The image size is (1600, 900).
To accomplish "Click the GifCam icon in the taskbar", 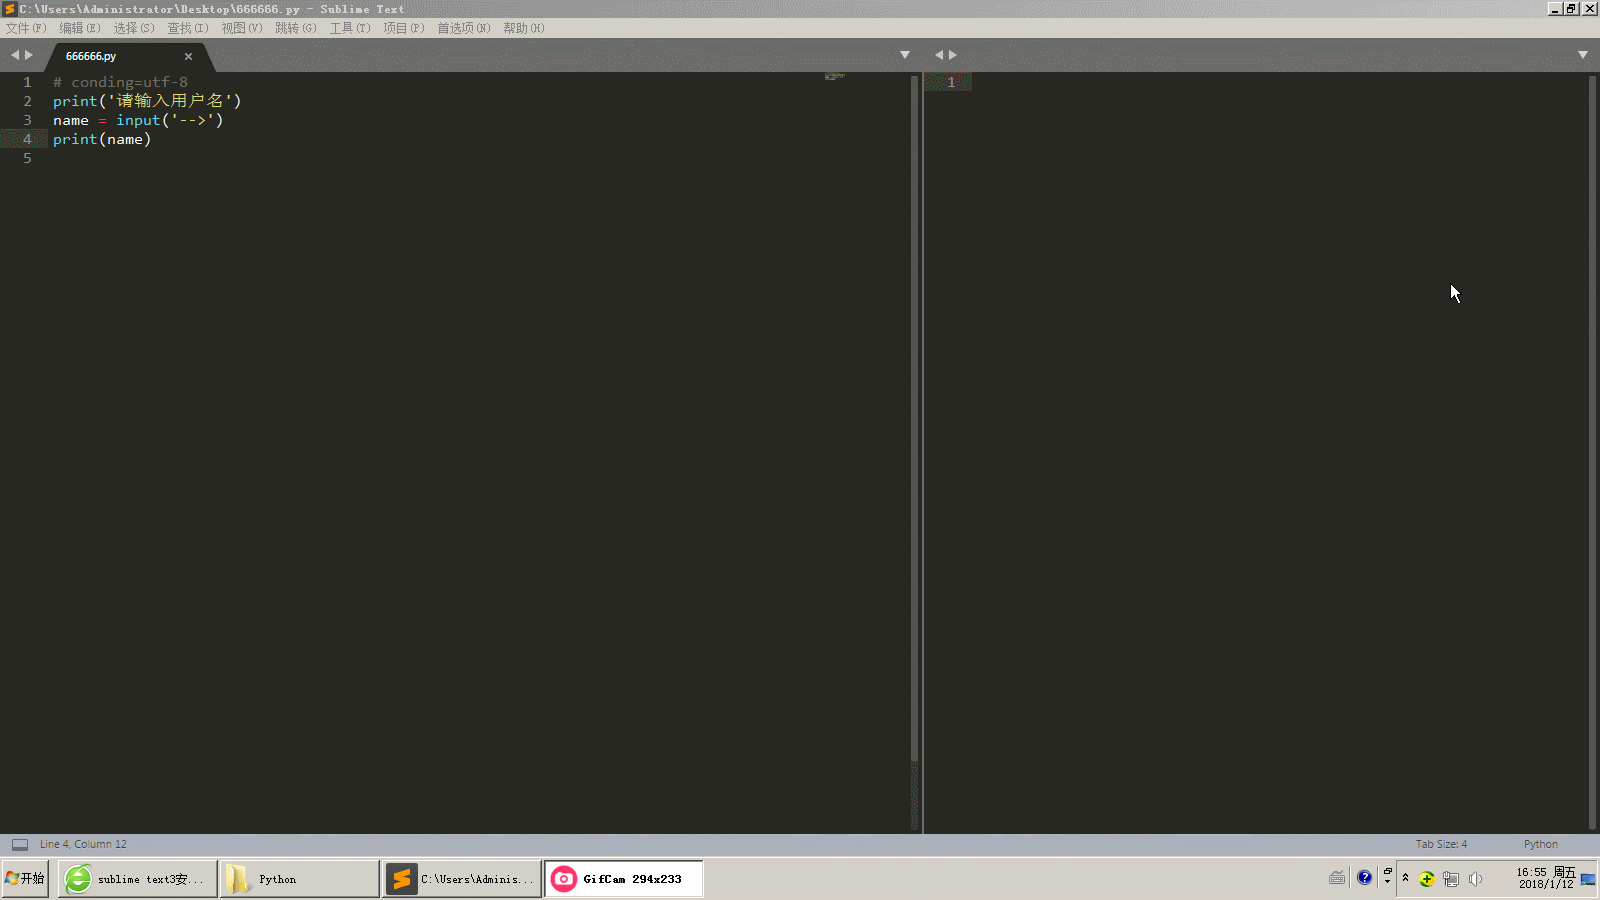I will click(564, 878).
